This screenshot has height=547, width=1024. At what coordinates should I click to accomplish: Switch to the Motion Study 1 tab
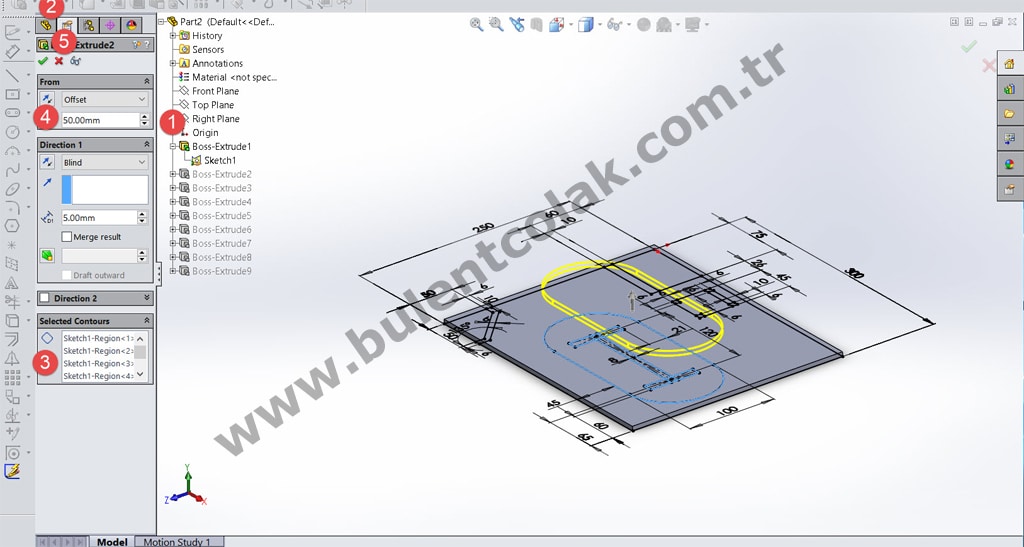177,542
